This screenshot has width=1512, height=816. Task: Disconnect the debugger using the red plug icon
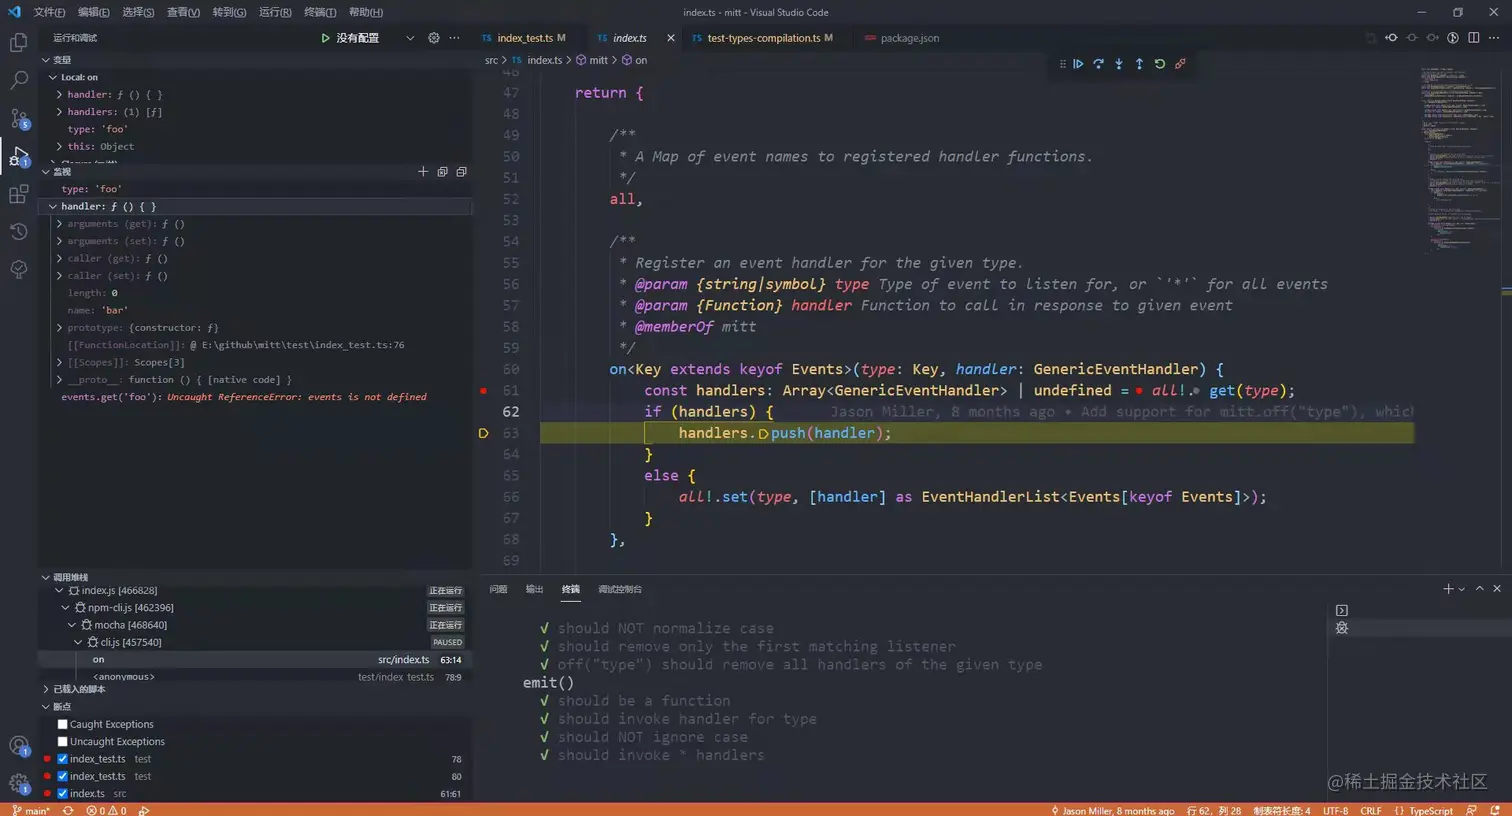1180,64
